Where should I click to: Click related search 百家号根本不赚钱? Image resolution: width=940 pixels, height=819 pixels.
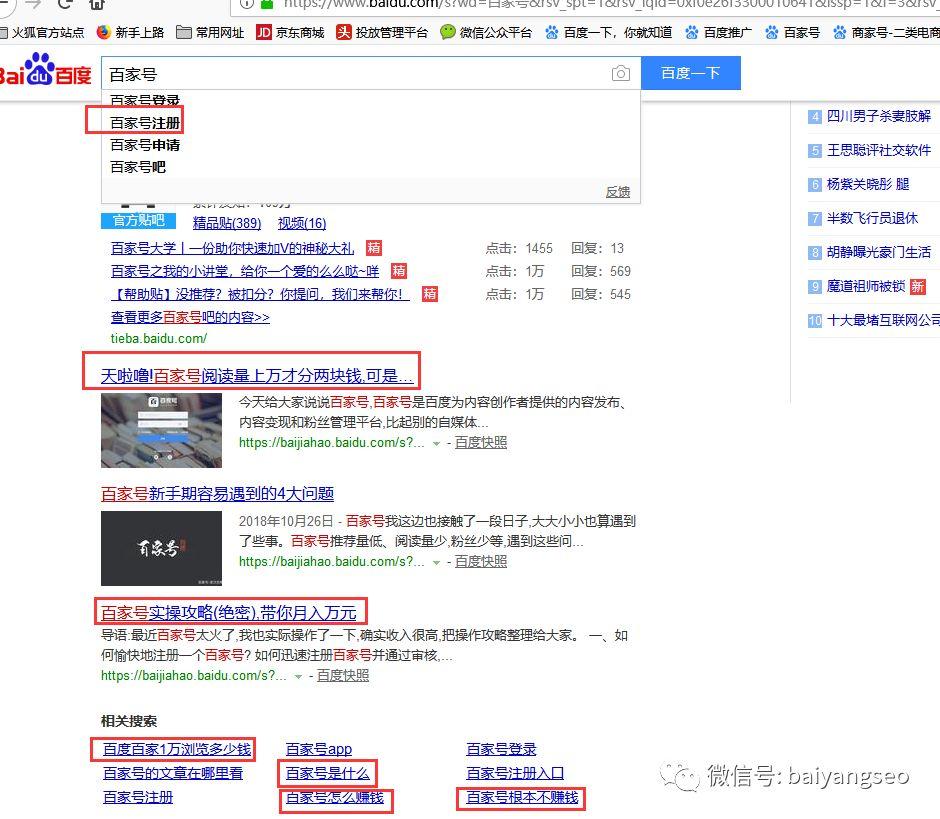[522, 797]
